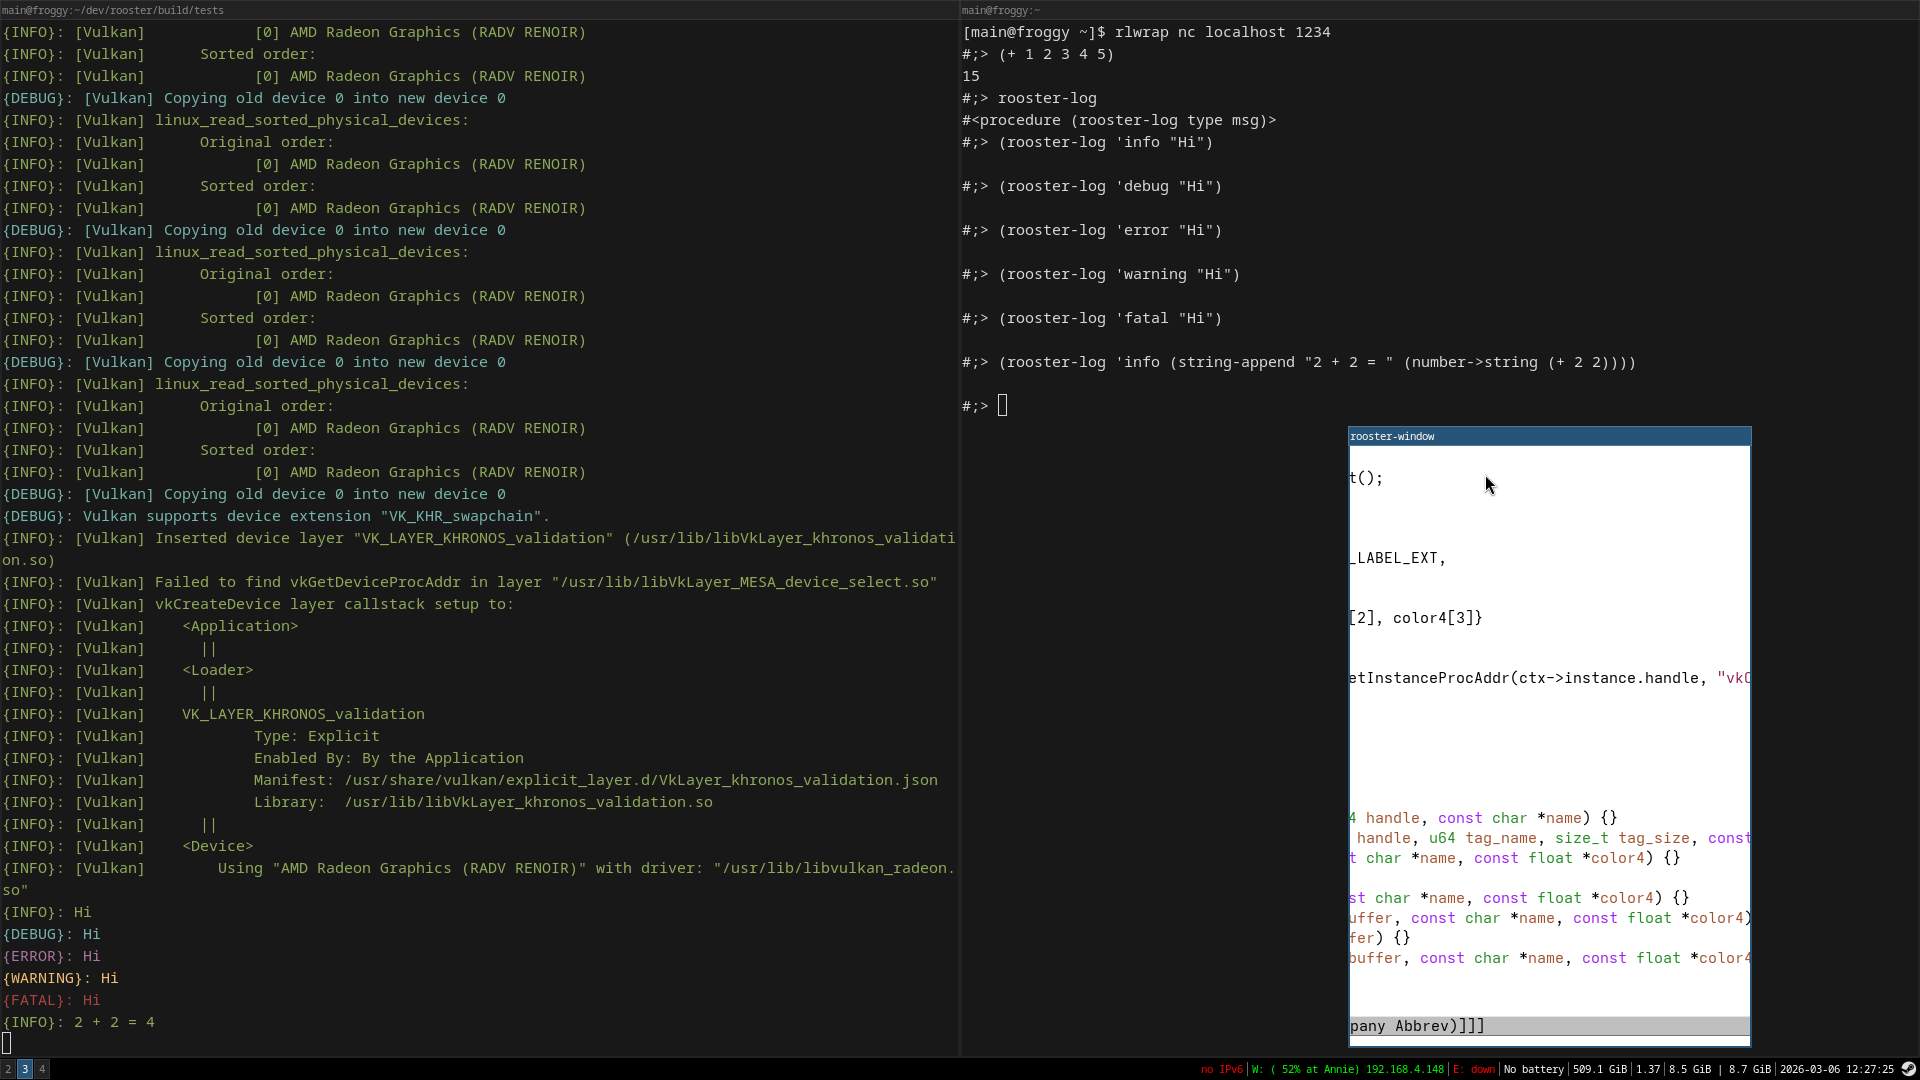Screen dimensions: 1920x1080
Task: Click the 'rlwrap nc localhost 1234' command line
Action: click(x=1221, y=32)
